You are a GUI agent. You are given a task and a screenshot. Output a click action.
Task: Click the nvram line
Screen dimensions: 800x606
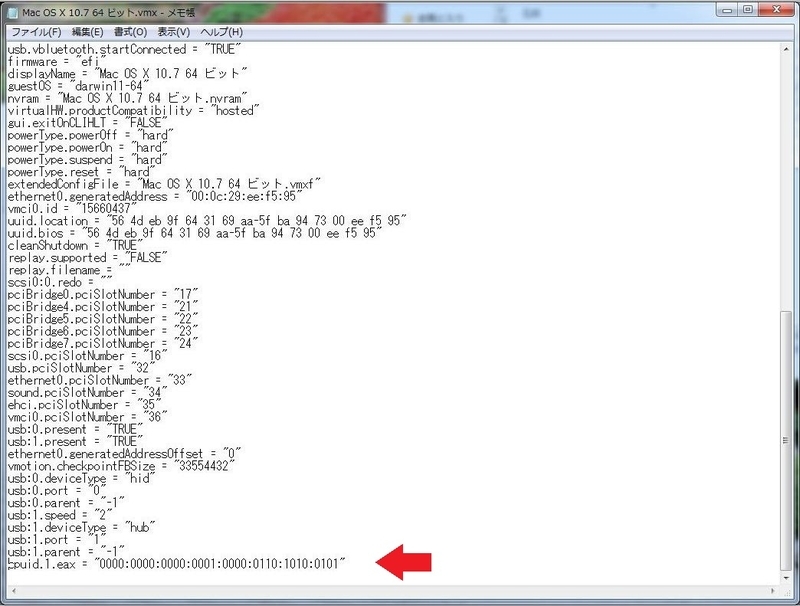pyautogui.click(x=128, y=98)
